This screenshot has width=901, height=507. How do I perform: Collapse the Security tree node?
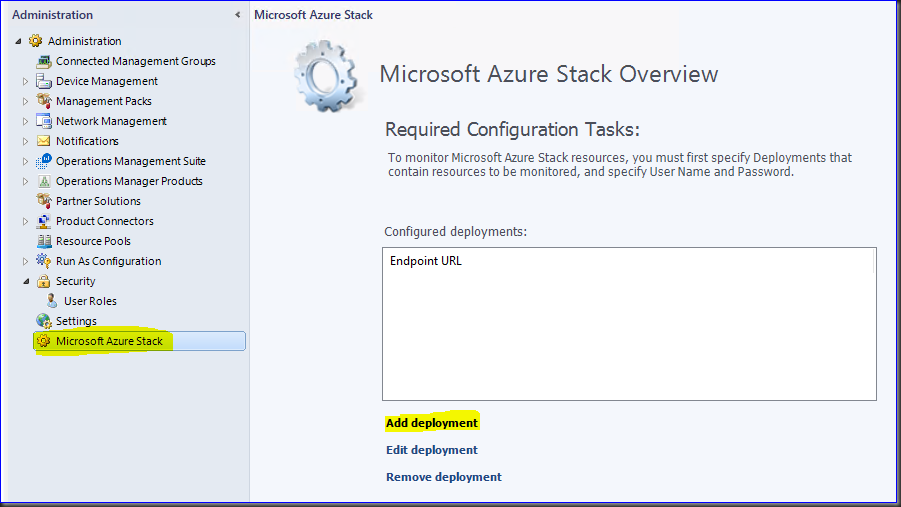click(26, 281)
